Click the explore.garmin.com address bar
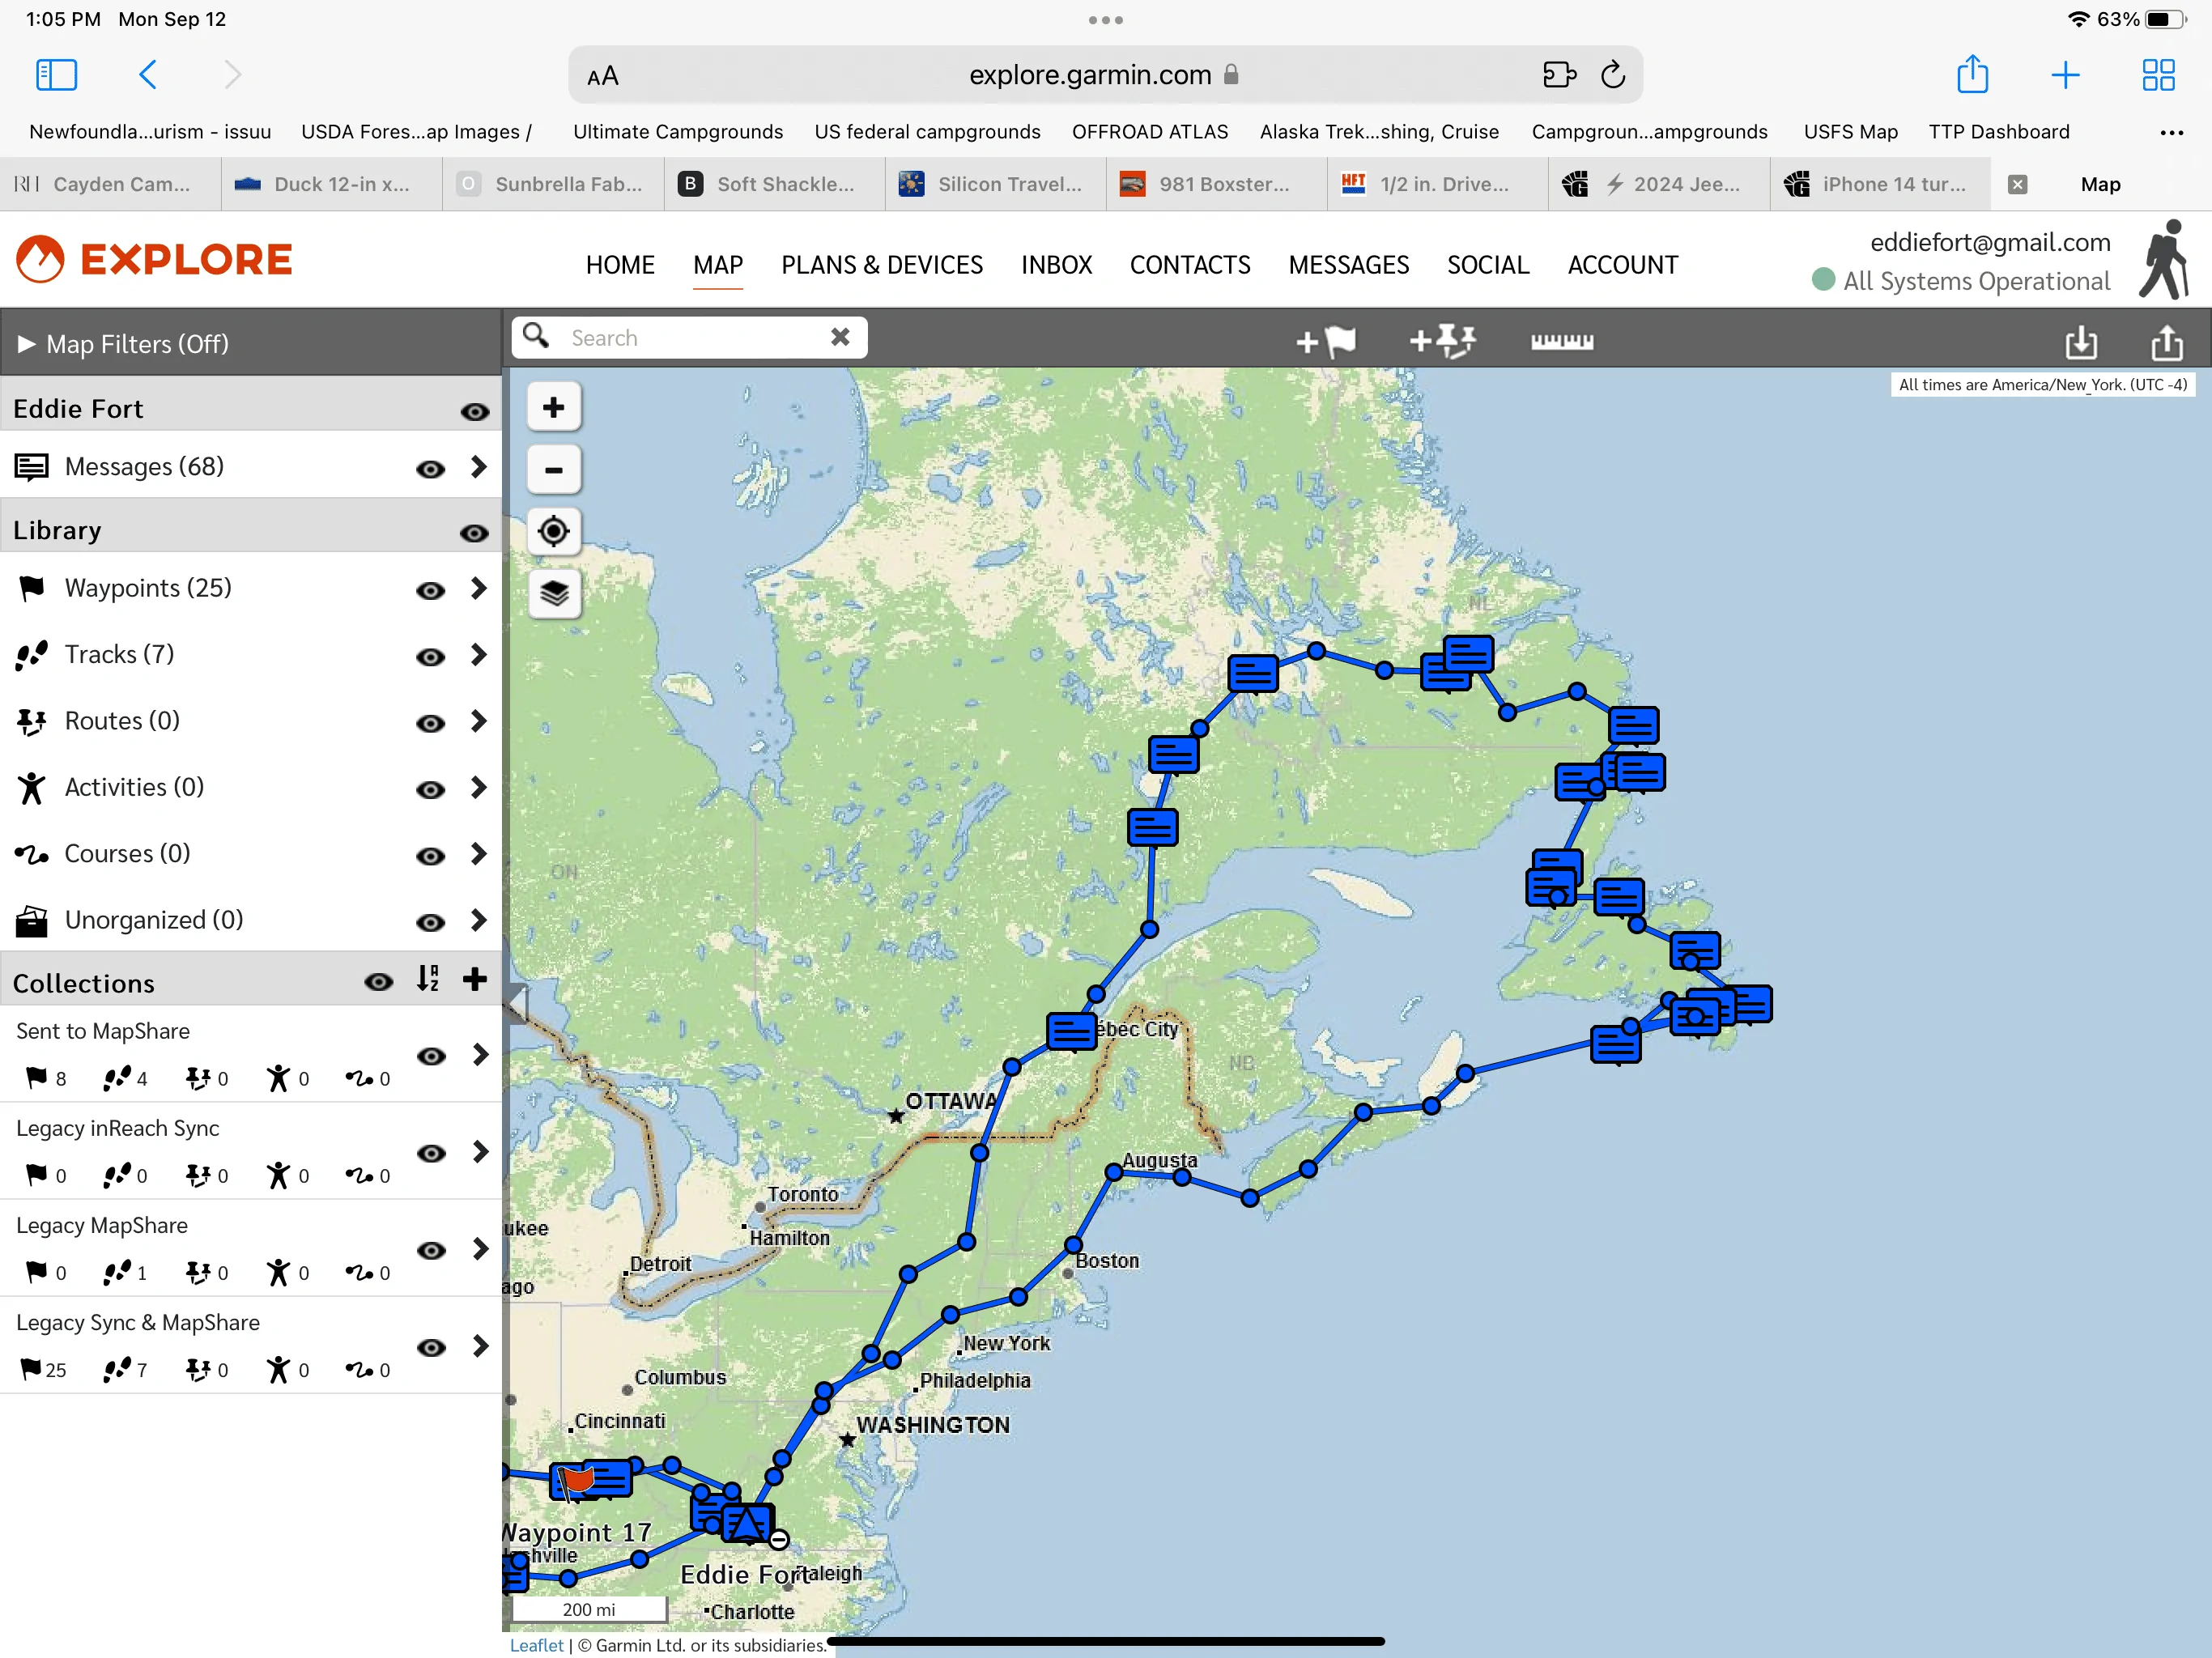This screenshot has height=1658, width=2212. (1105, 75)
